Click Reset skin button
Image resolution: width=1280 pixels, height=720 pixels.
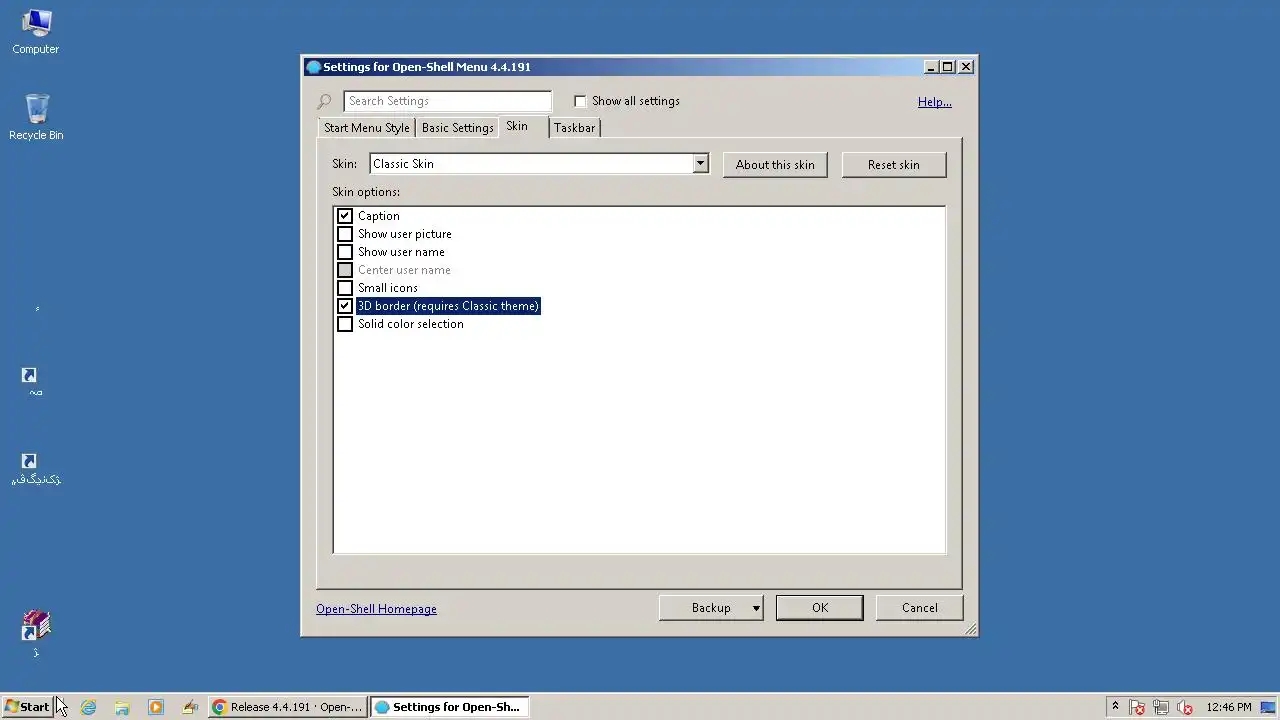(894, 165)
